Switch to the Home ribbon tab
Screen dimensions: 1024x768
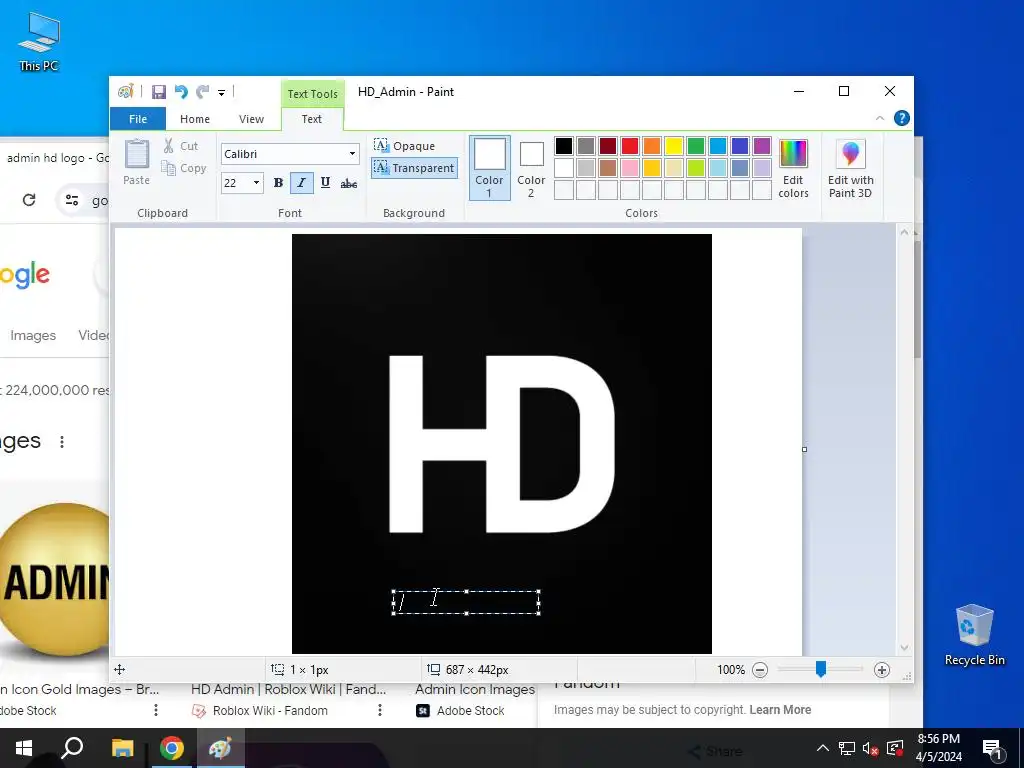(195, 119)
